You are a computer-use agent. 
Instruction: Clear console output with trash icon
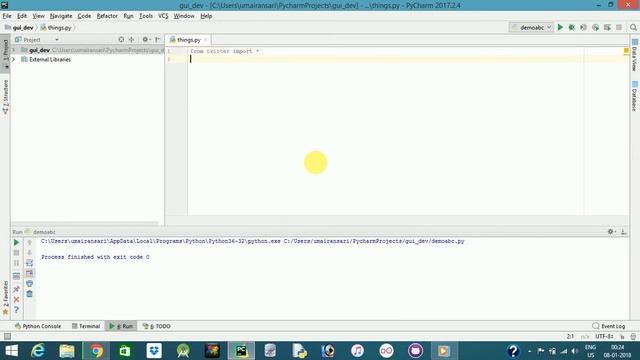coord(29,294)
